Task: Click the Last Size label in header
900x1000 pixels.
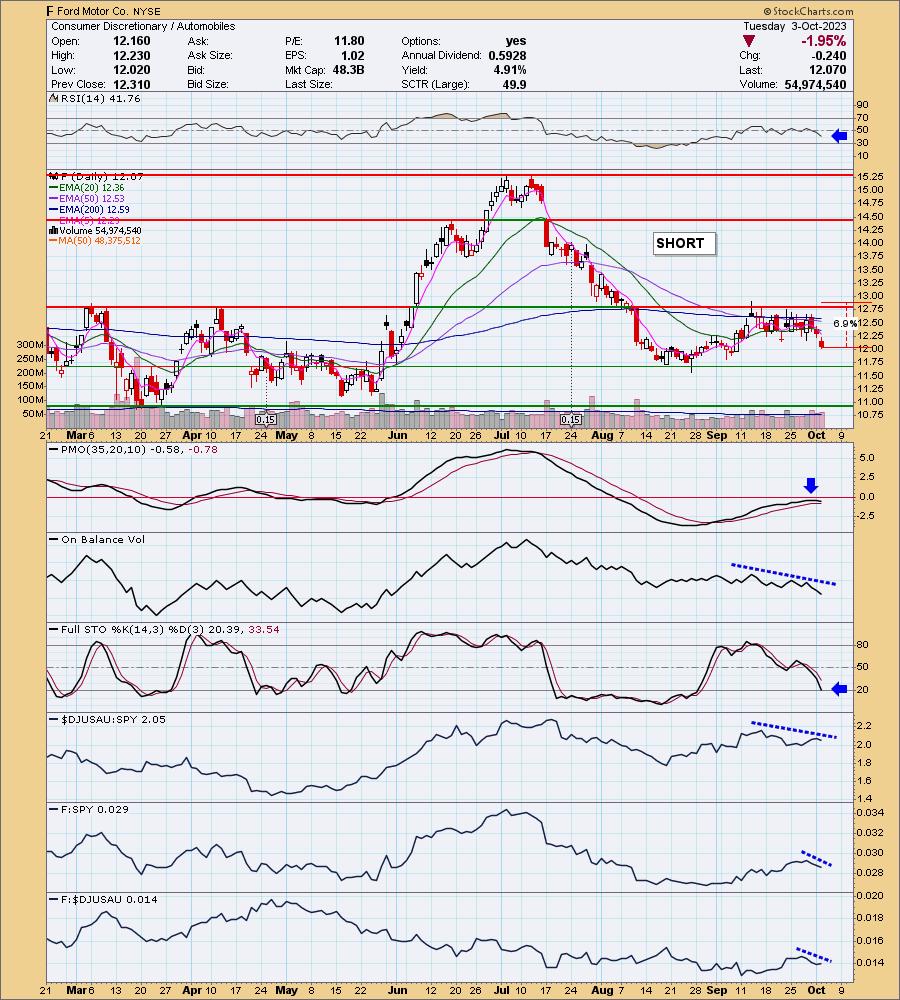Action: [309, 85]
